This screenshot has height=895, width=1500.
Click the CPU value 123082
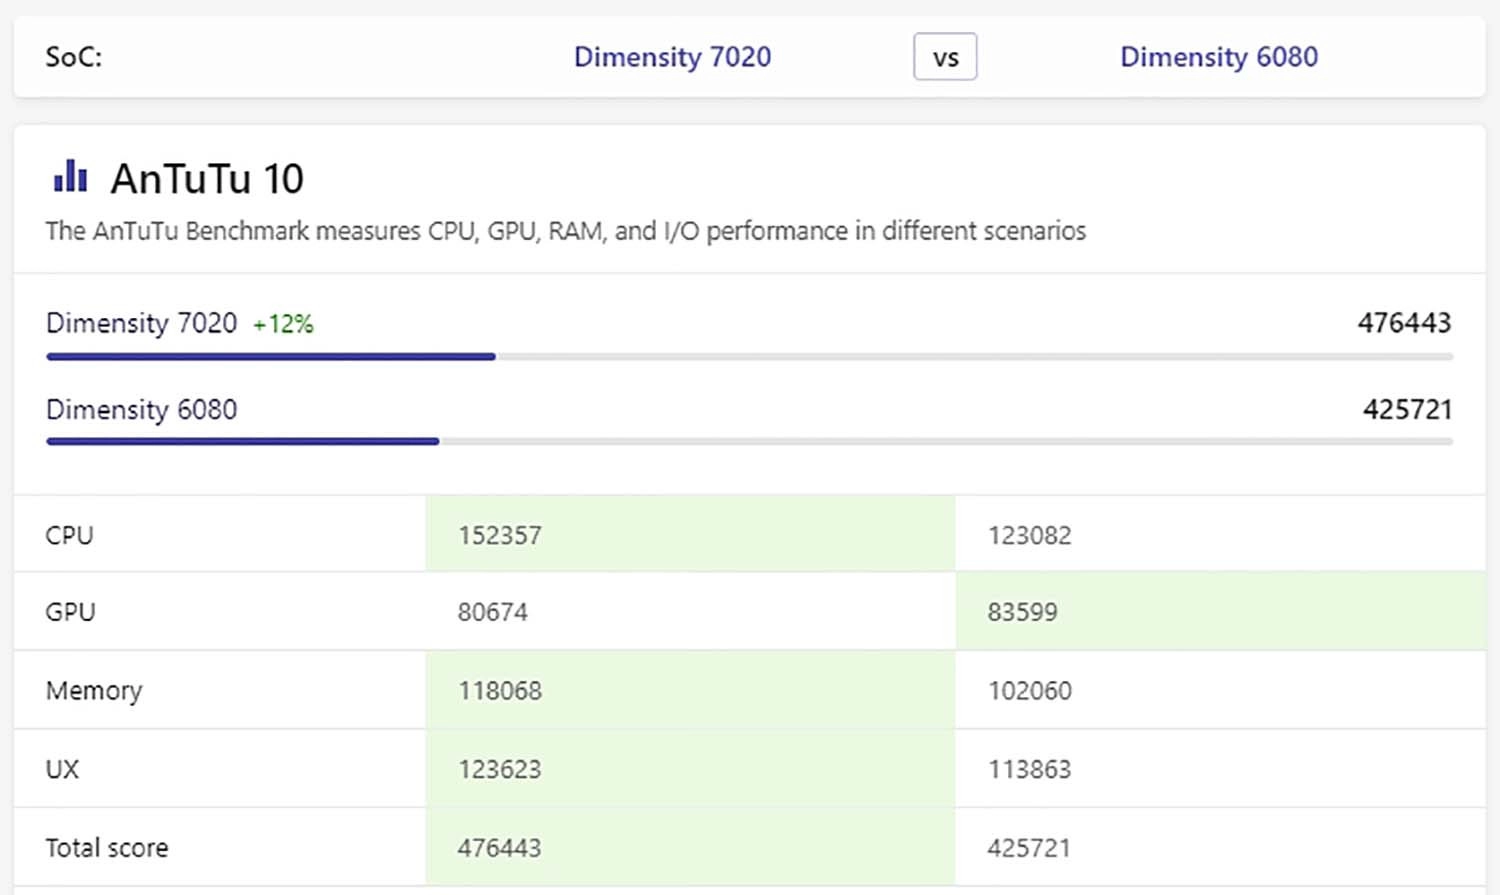coord(1029,535)
